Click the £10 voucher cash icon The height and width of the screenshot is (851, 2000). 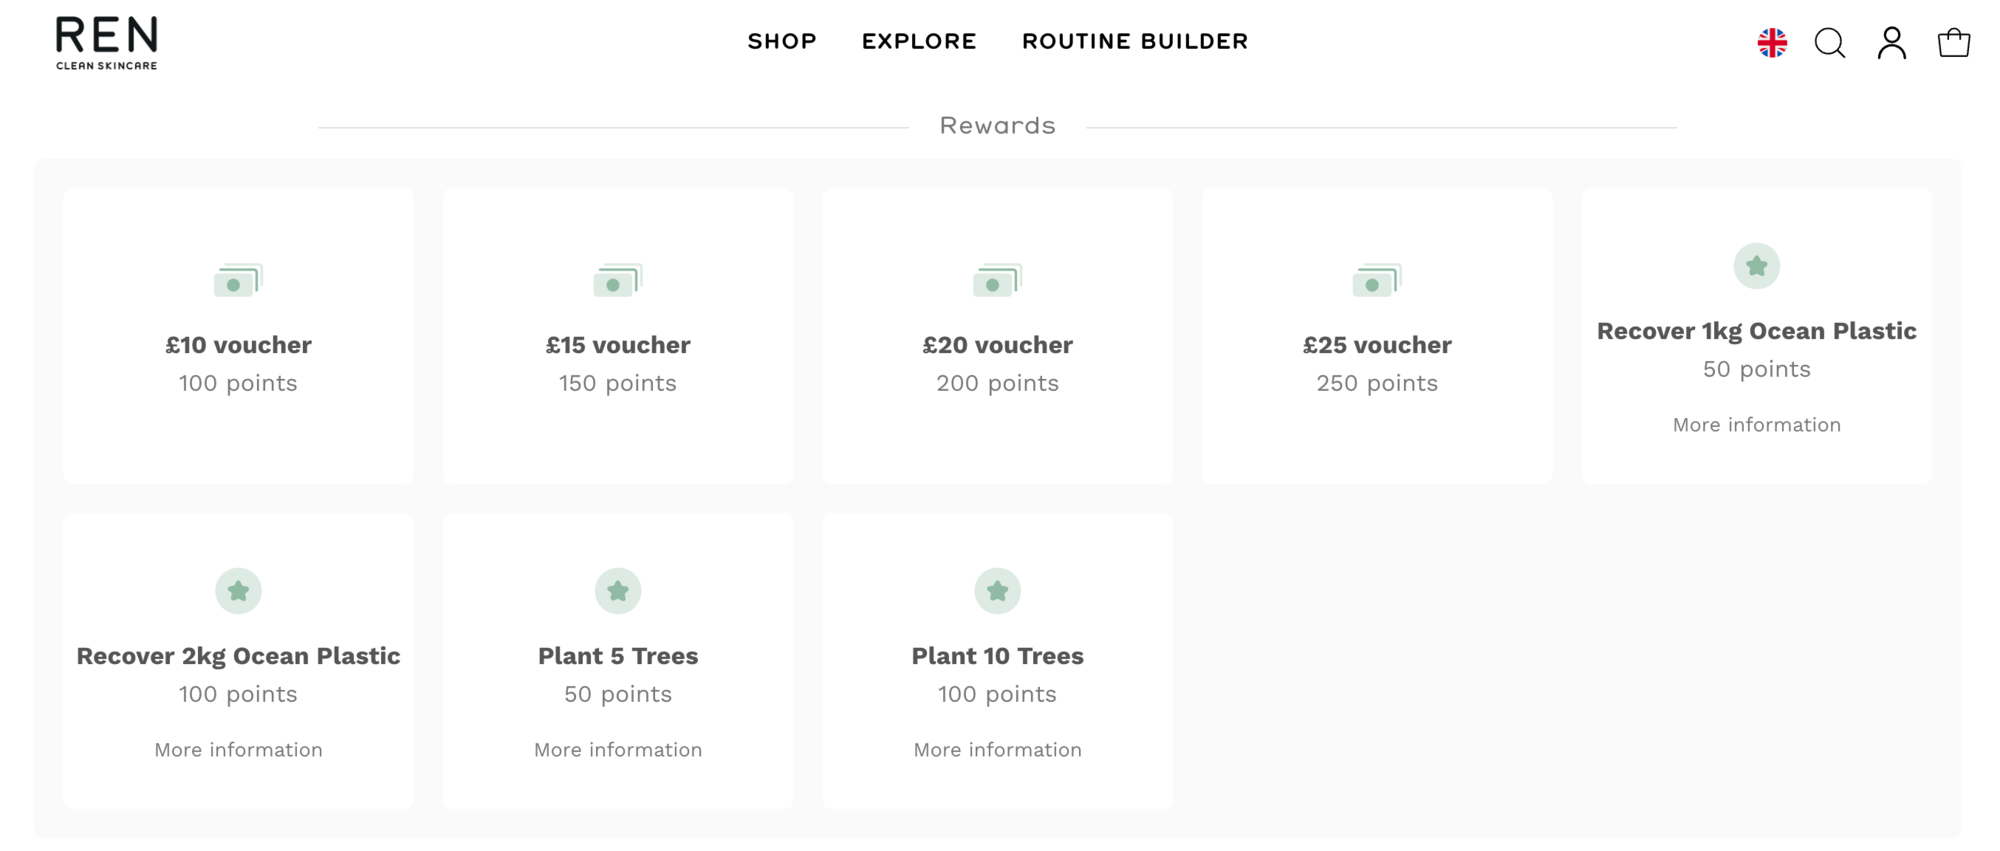pos(238,280)
